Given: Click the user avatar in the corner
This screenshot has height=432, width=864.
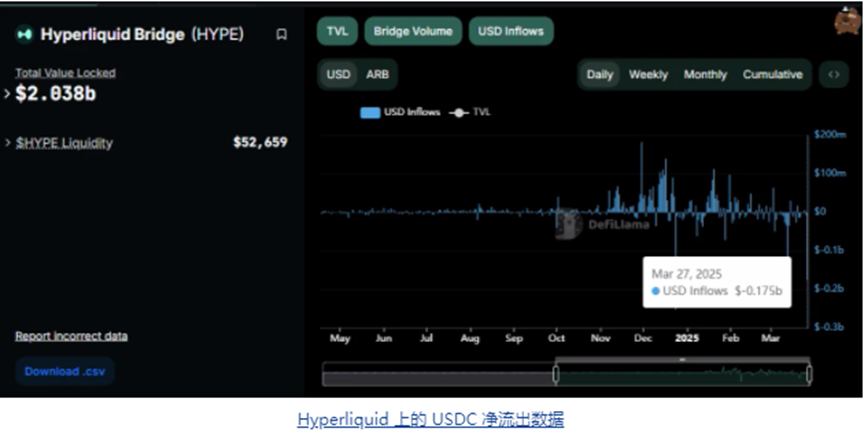Looking at the screenshot, I should click(847, 21).
